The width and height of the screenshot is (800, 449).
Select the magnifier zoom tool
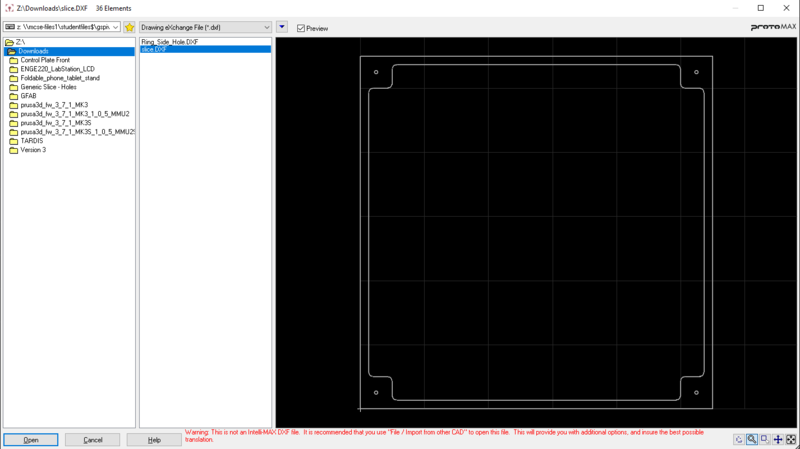[752, 439]
